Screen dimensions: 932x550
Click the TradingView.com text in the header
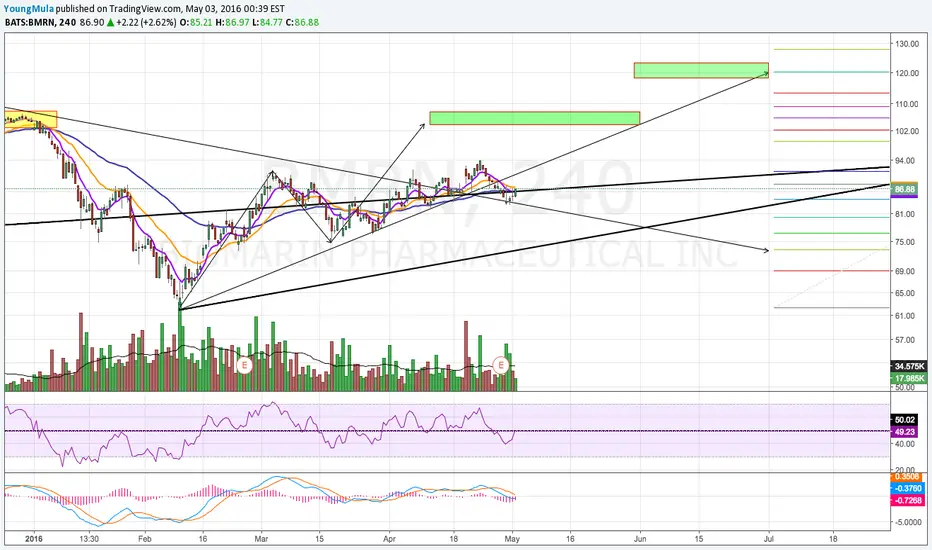pos(146,9)
